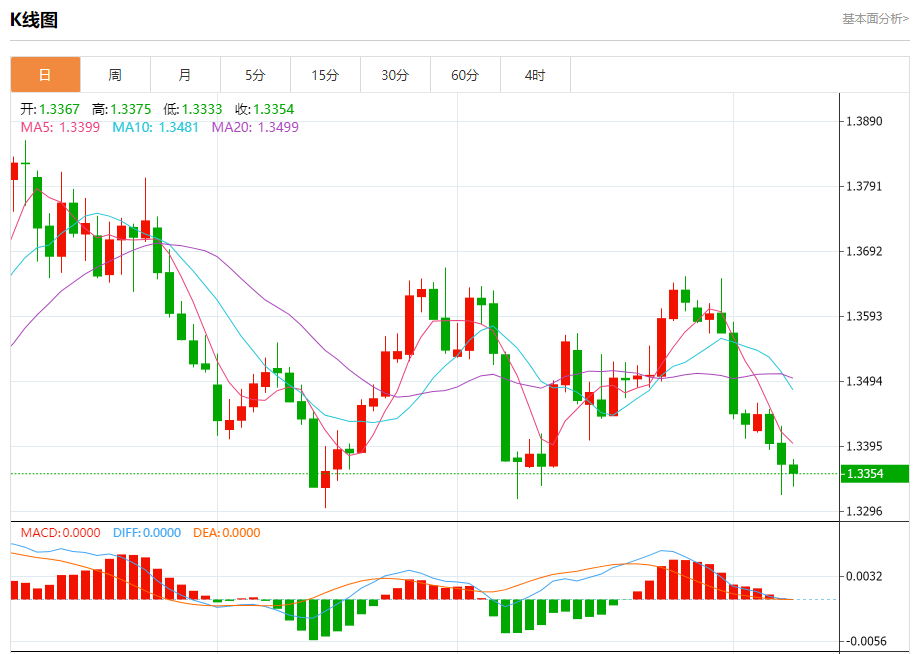Click the MA5: 1.3399 indicator label
Image resolution: width=921 pixels, height=654 pixels.
[60, 127]
